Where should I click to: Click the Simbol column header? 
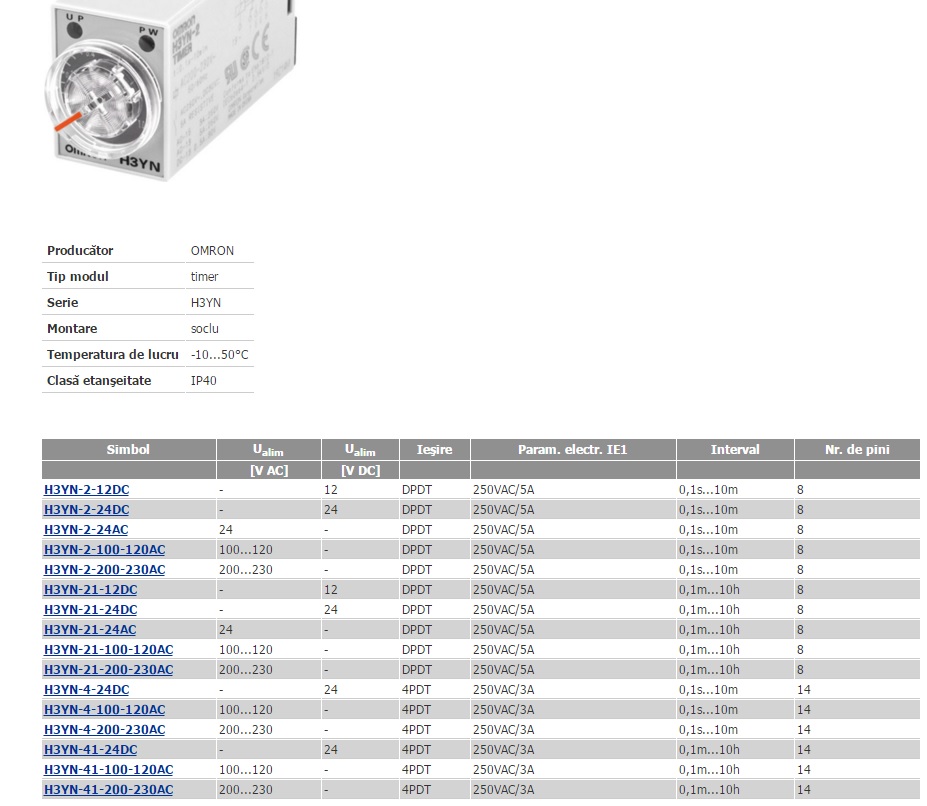point(128,450)
